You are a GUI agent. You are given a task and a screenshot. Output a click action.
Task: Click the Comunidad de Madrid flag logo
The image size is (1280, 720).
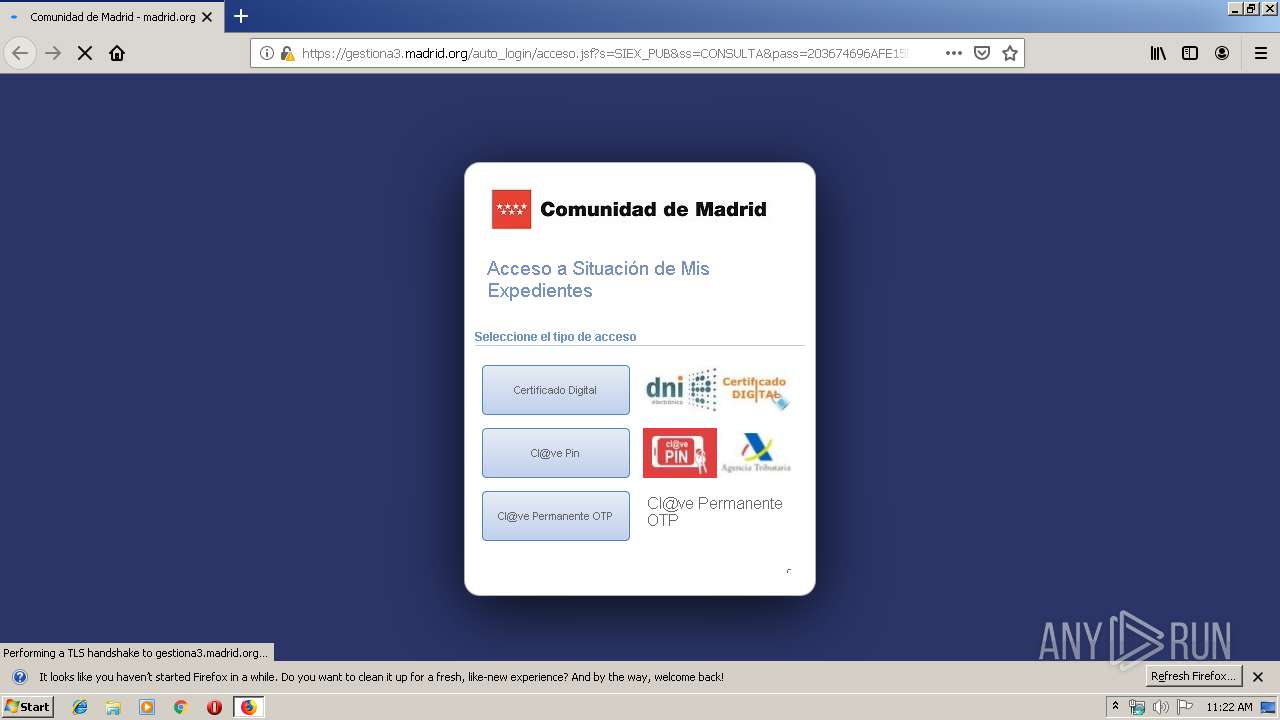coord(511,209)
